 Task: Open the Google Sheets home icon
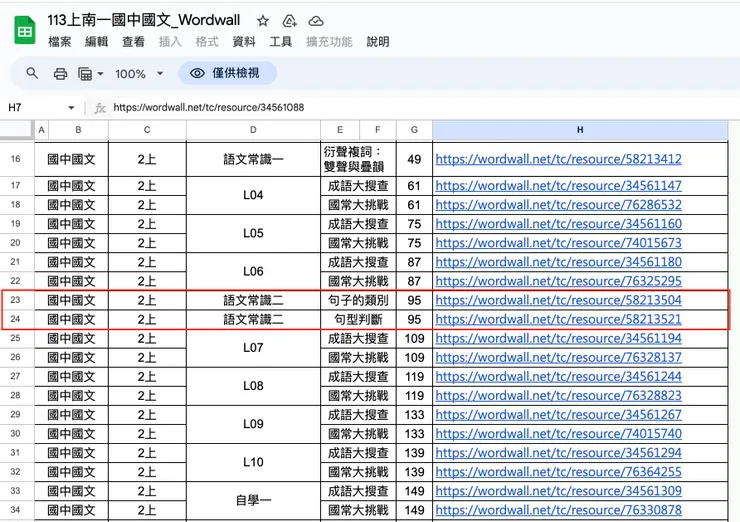tap(25, 30)
